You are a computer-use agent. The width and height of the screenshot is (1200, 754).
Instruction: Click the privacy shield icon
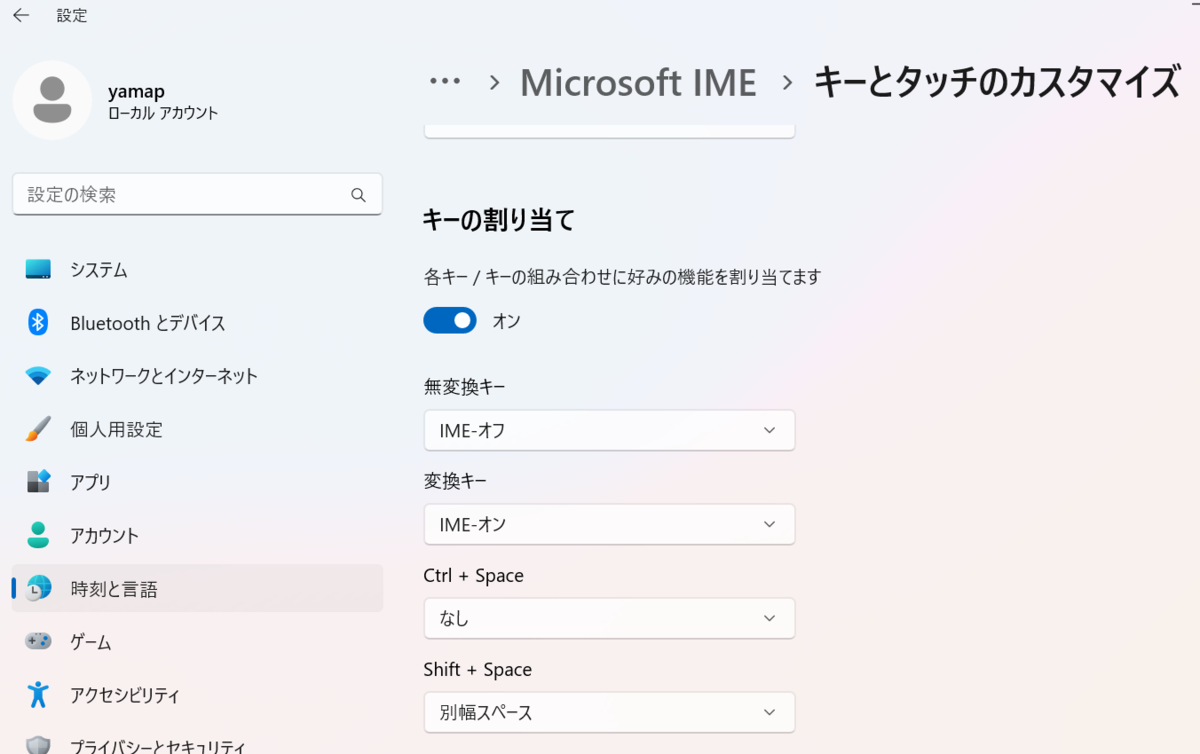[x=38, y=745]
